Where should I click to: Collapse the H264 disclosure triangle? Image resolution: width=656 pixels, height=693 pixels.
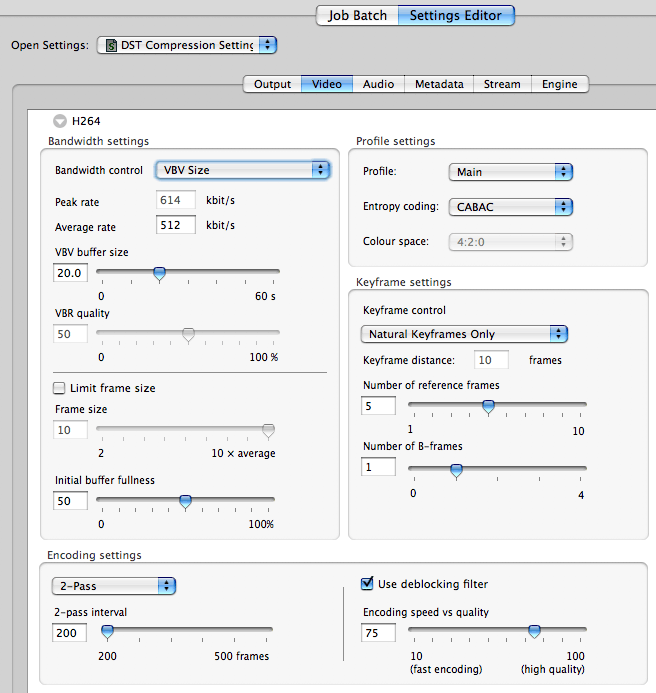tap(61, 121)
